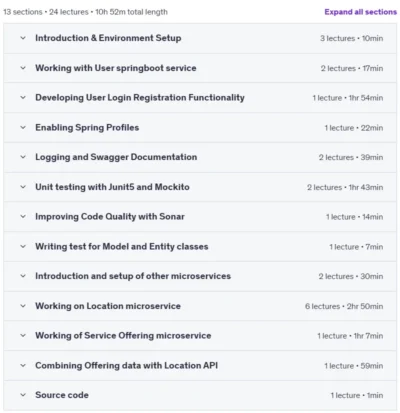Expand chevron for Logging and Swagger Documentation
The width and height of the screenshot is (400, 413).
[x=23, y=157]
